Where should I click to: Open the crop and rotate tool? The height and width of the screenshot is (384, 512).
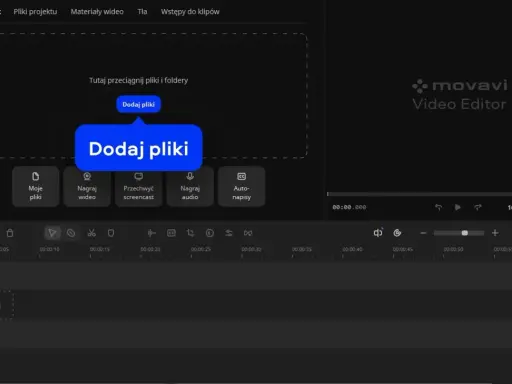pyautogui.click(x=190, y=233)
